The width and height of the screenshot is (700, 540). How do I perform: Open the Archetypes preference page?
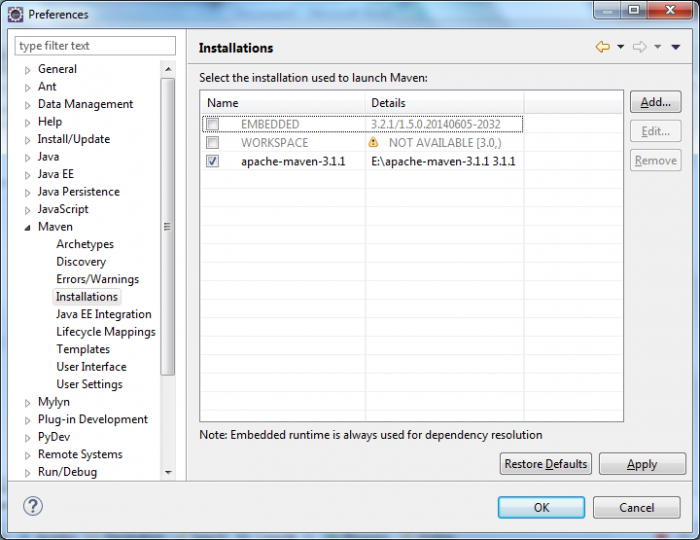click(x=85, y=244)
